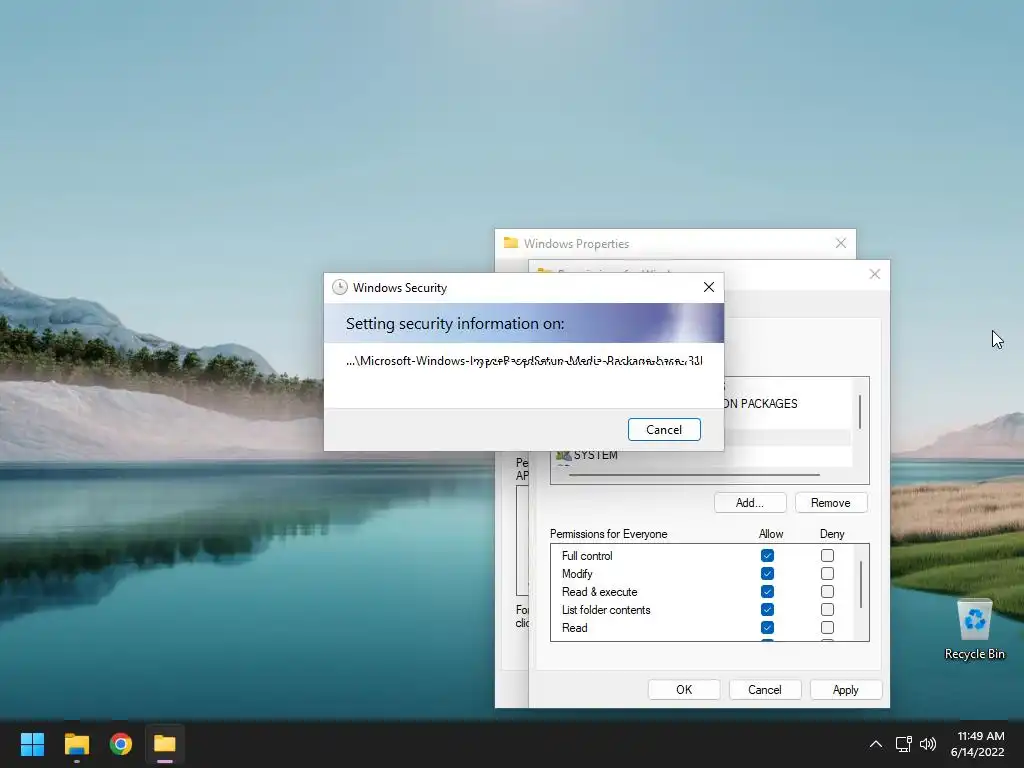Toggle Allow checkbox for Read
1024x768 pixels.
click(x=767, y=628)
